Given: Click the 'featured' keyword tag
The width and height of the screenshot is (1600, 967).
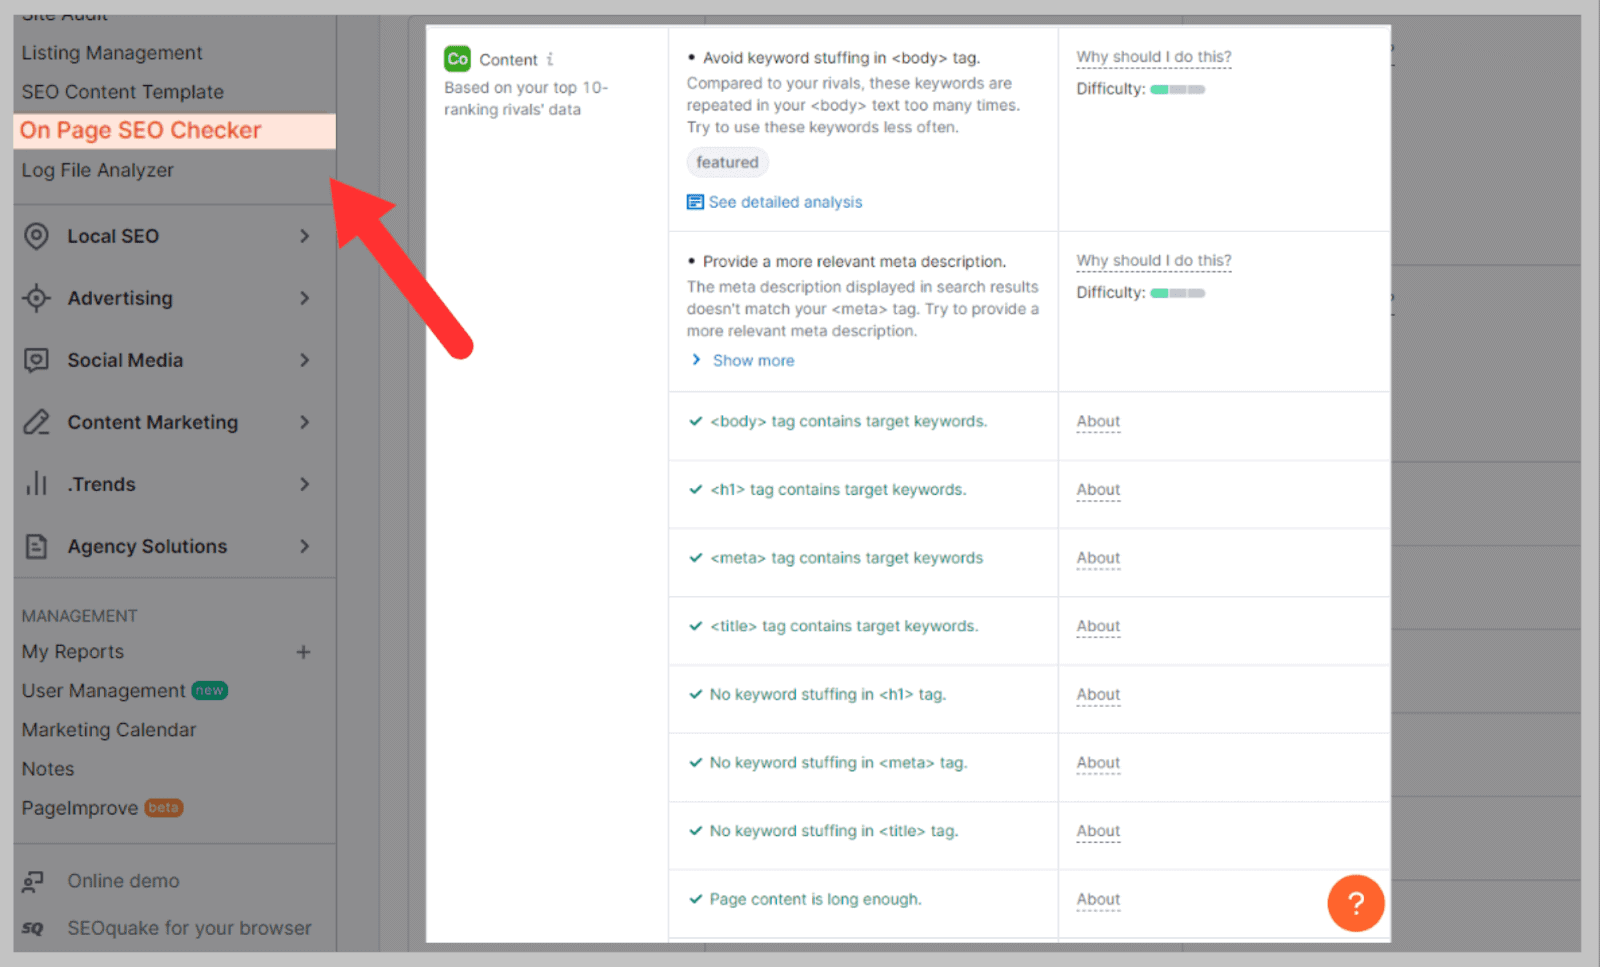Looking at the screenshot, I should [x=727, y=162].
